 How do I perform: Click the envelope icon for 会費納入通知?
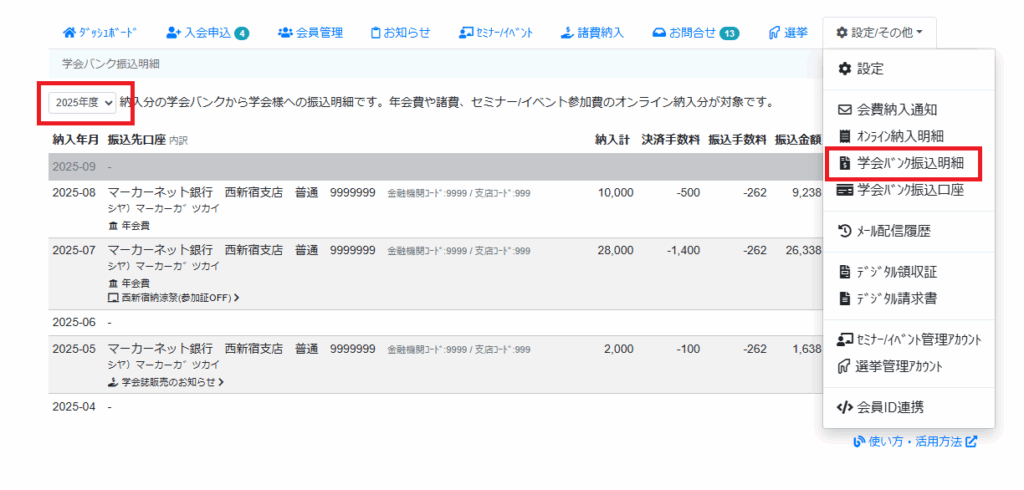coord(844,110)
